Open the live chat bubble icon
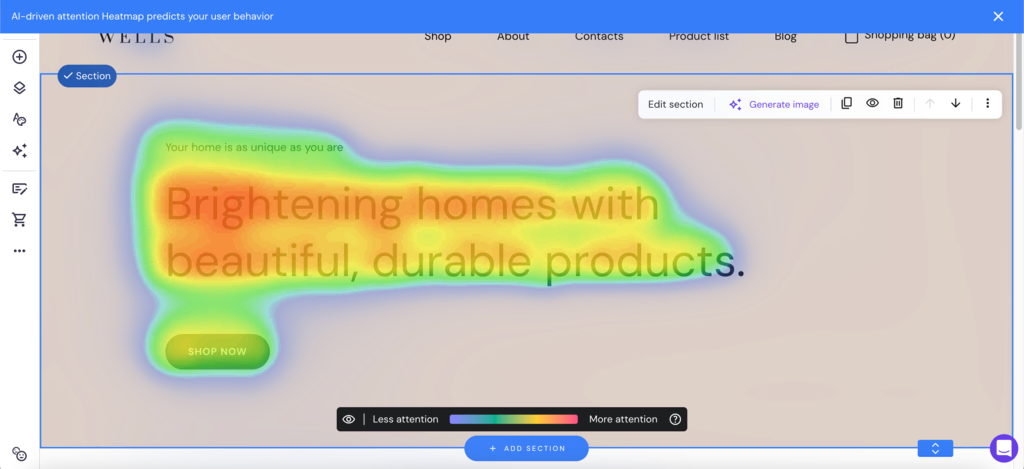Image resolution: width=1024 pixels, height=469 pixels. [1004, 448]
